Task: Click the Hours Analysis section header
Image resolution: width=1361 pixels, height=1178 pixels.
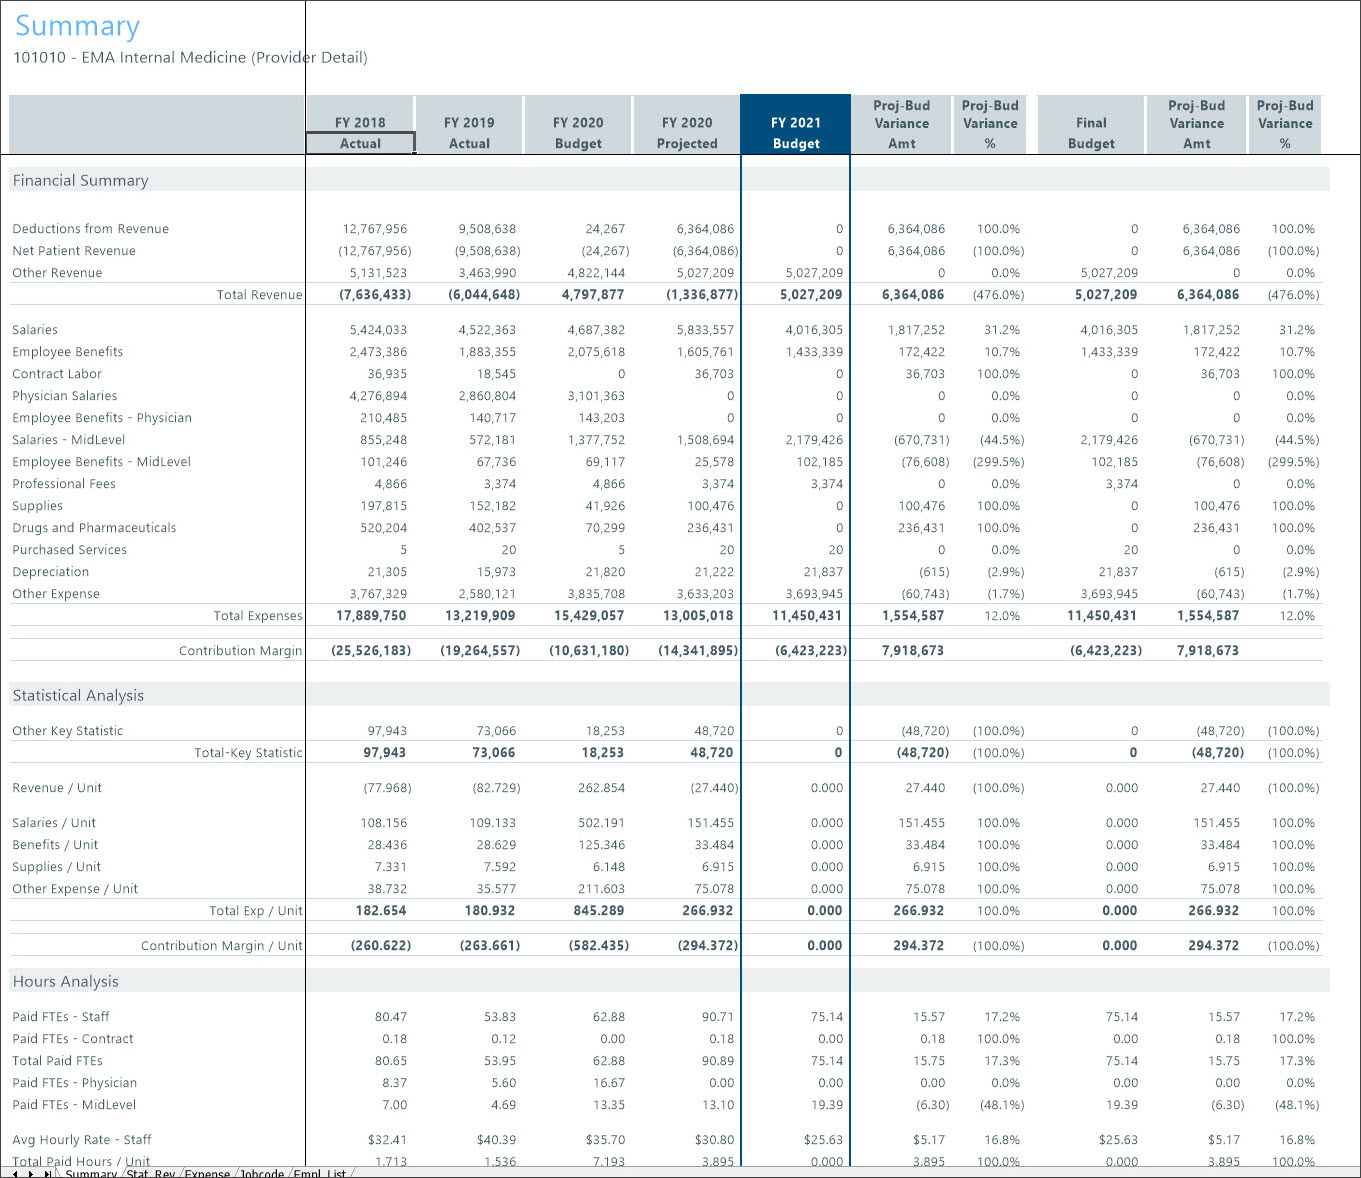Action: [x=65, y=981]
